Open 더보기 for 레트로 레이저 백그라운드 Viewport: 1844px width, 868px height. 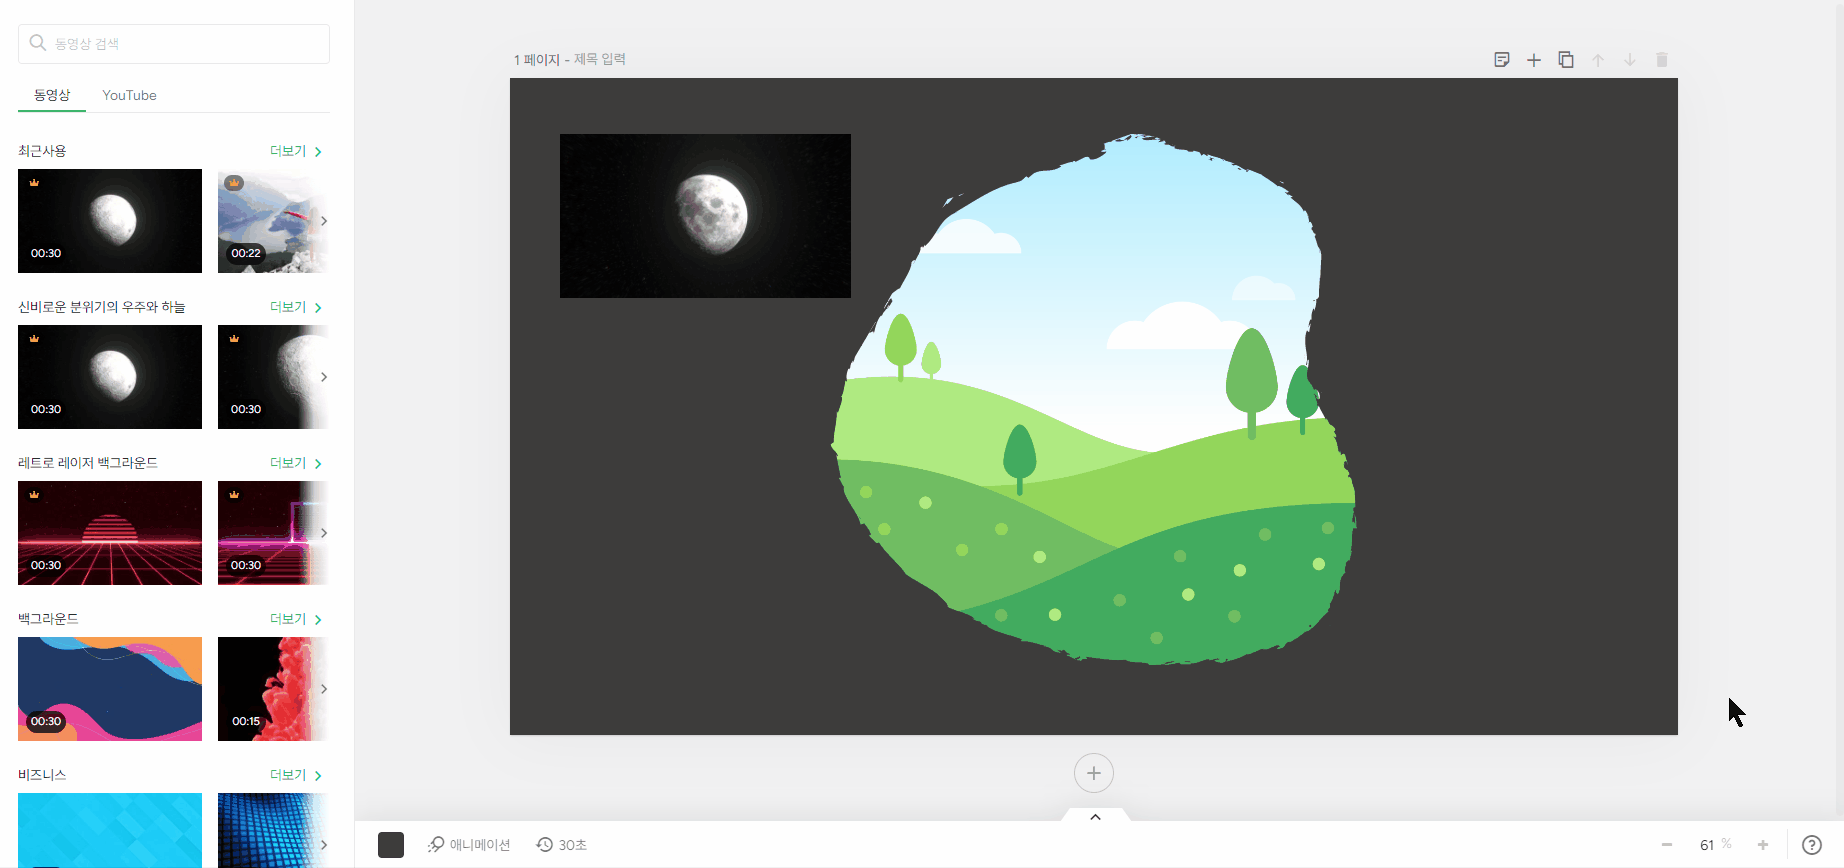(295, 463)
